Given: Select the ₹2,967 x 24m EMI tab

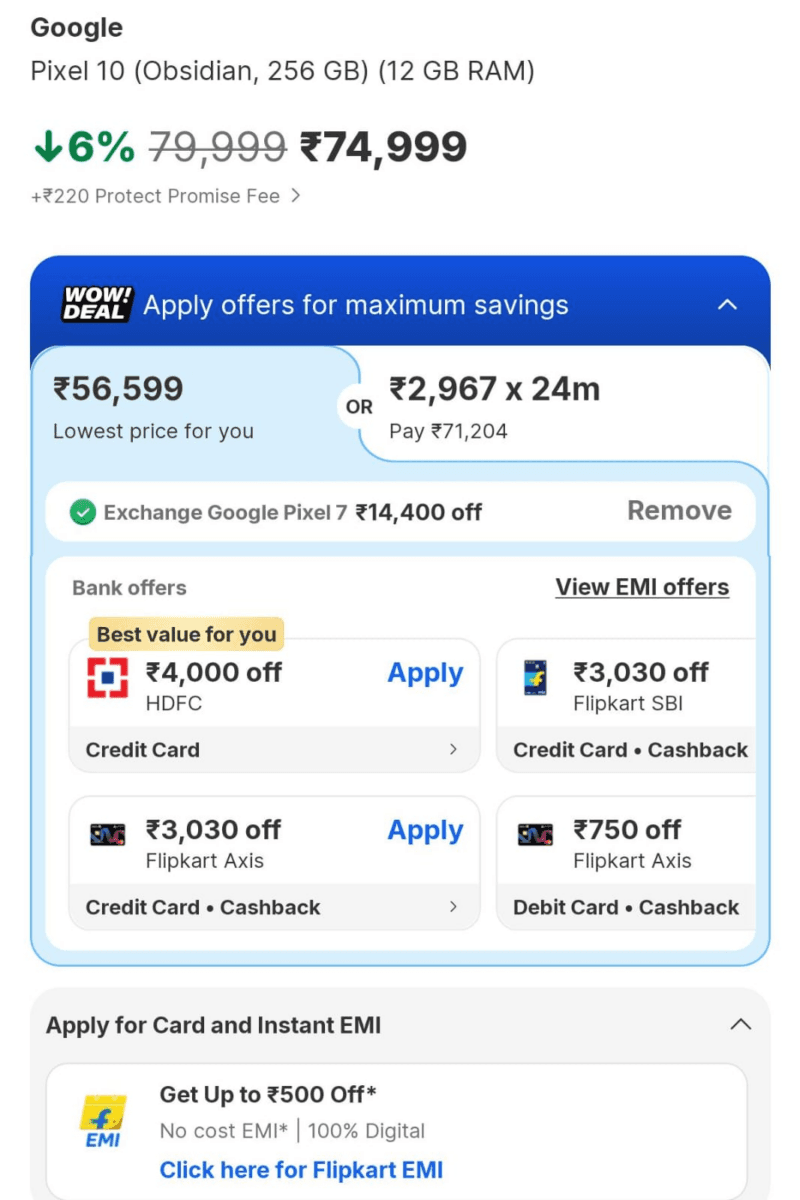Looking at the screenshot, I should coord(500,405).
